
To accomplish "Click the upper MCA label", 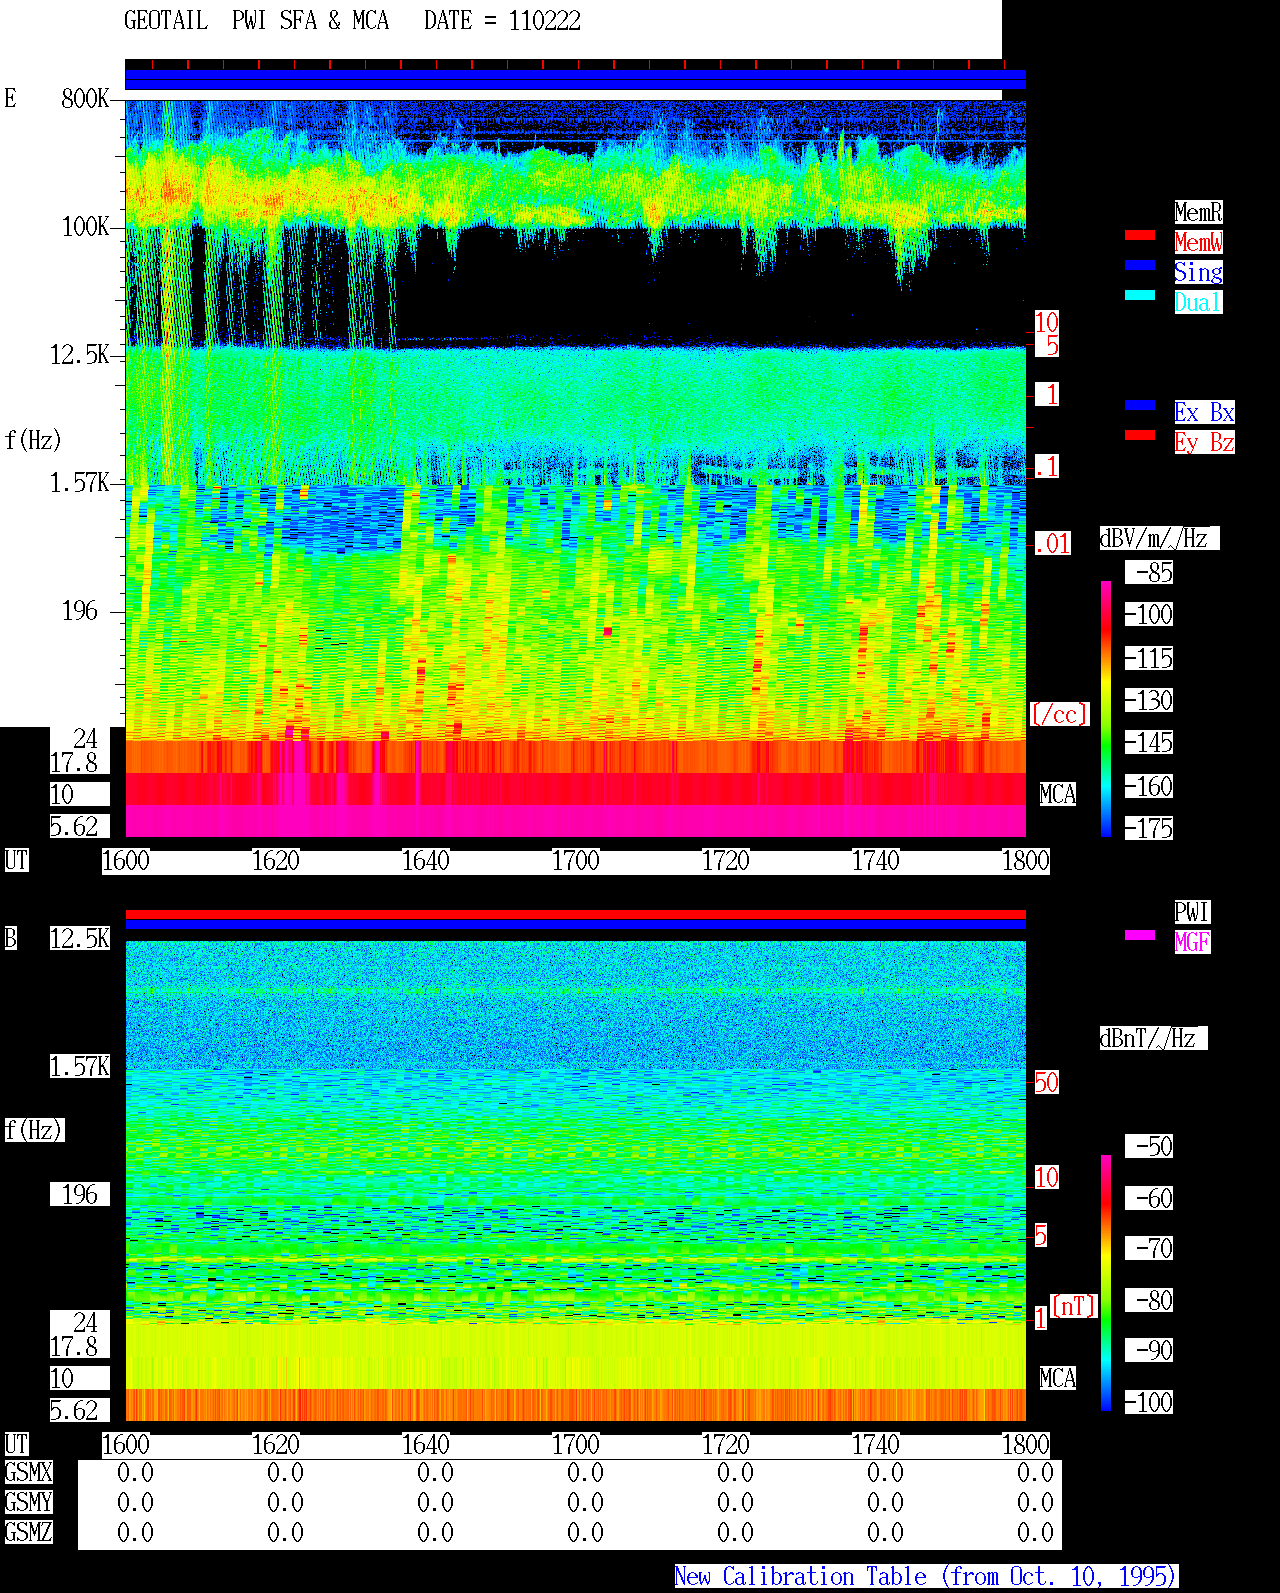I will click(x=1057, y=795).
